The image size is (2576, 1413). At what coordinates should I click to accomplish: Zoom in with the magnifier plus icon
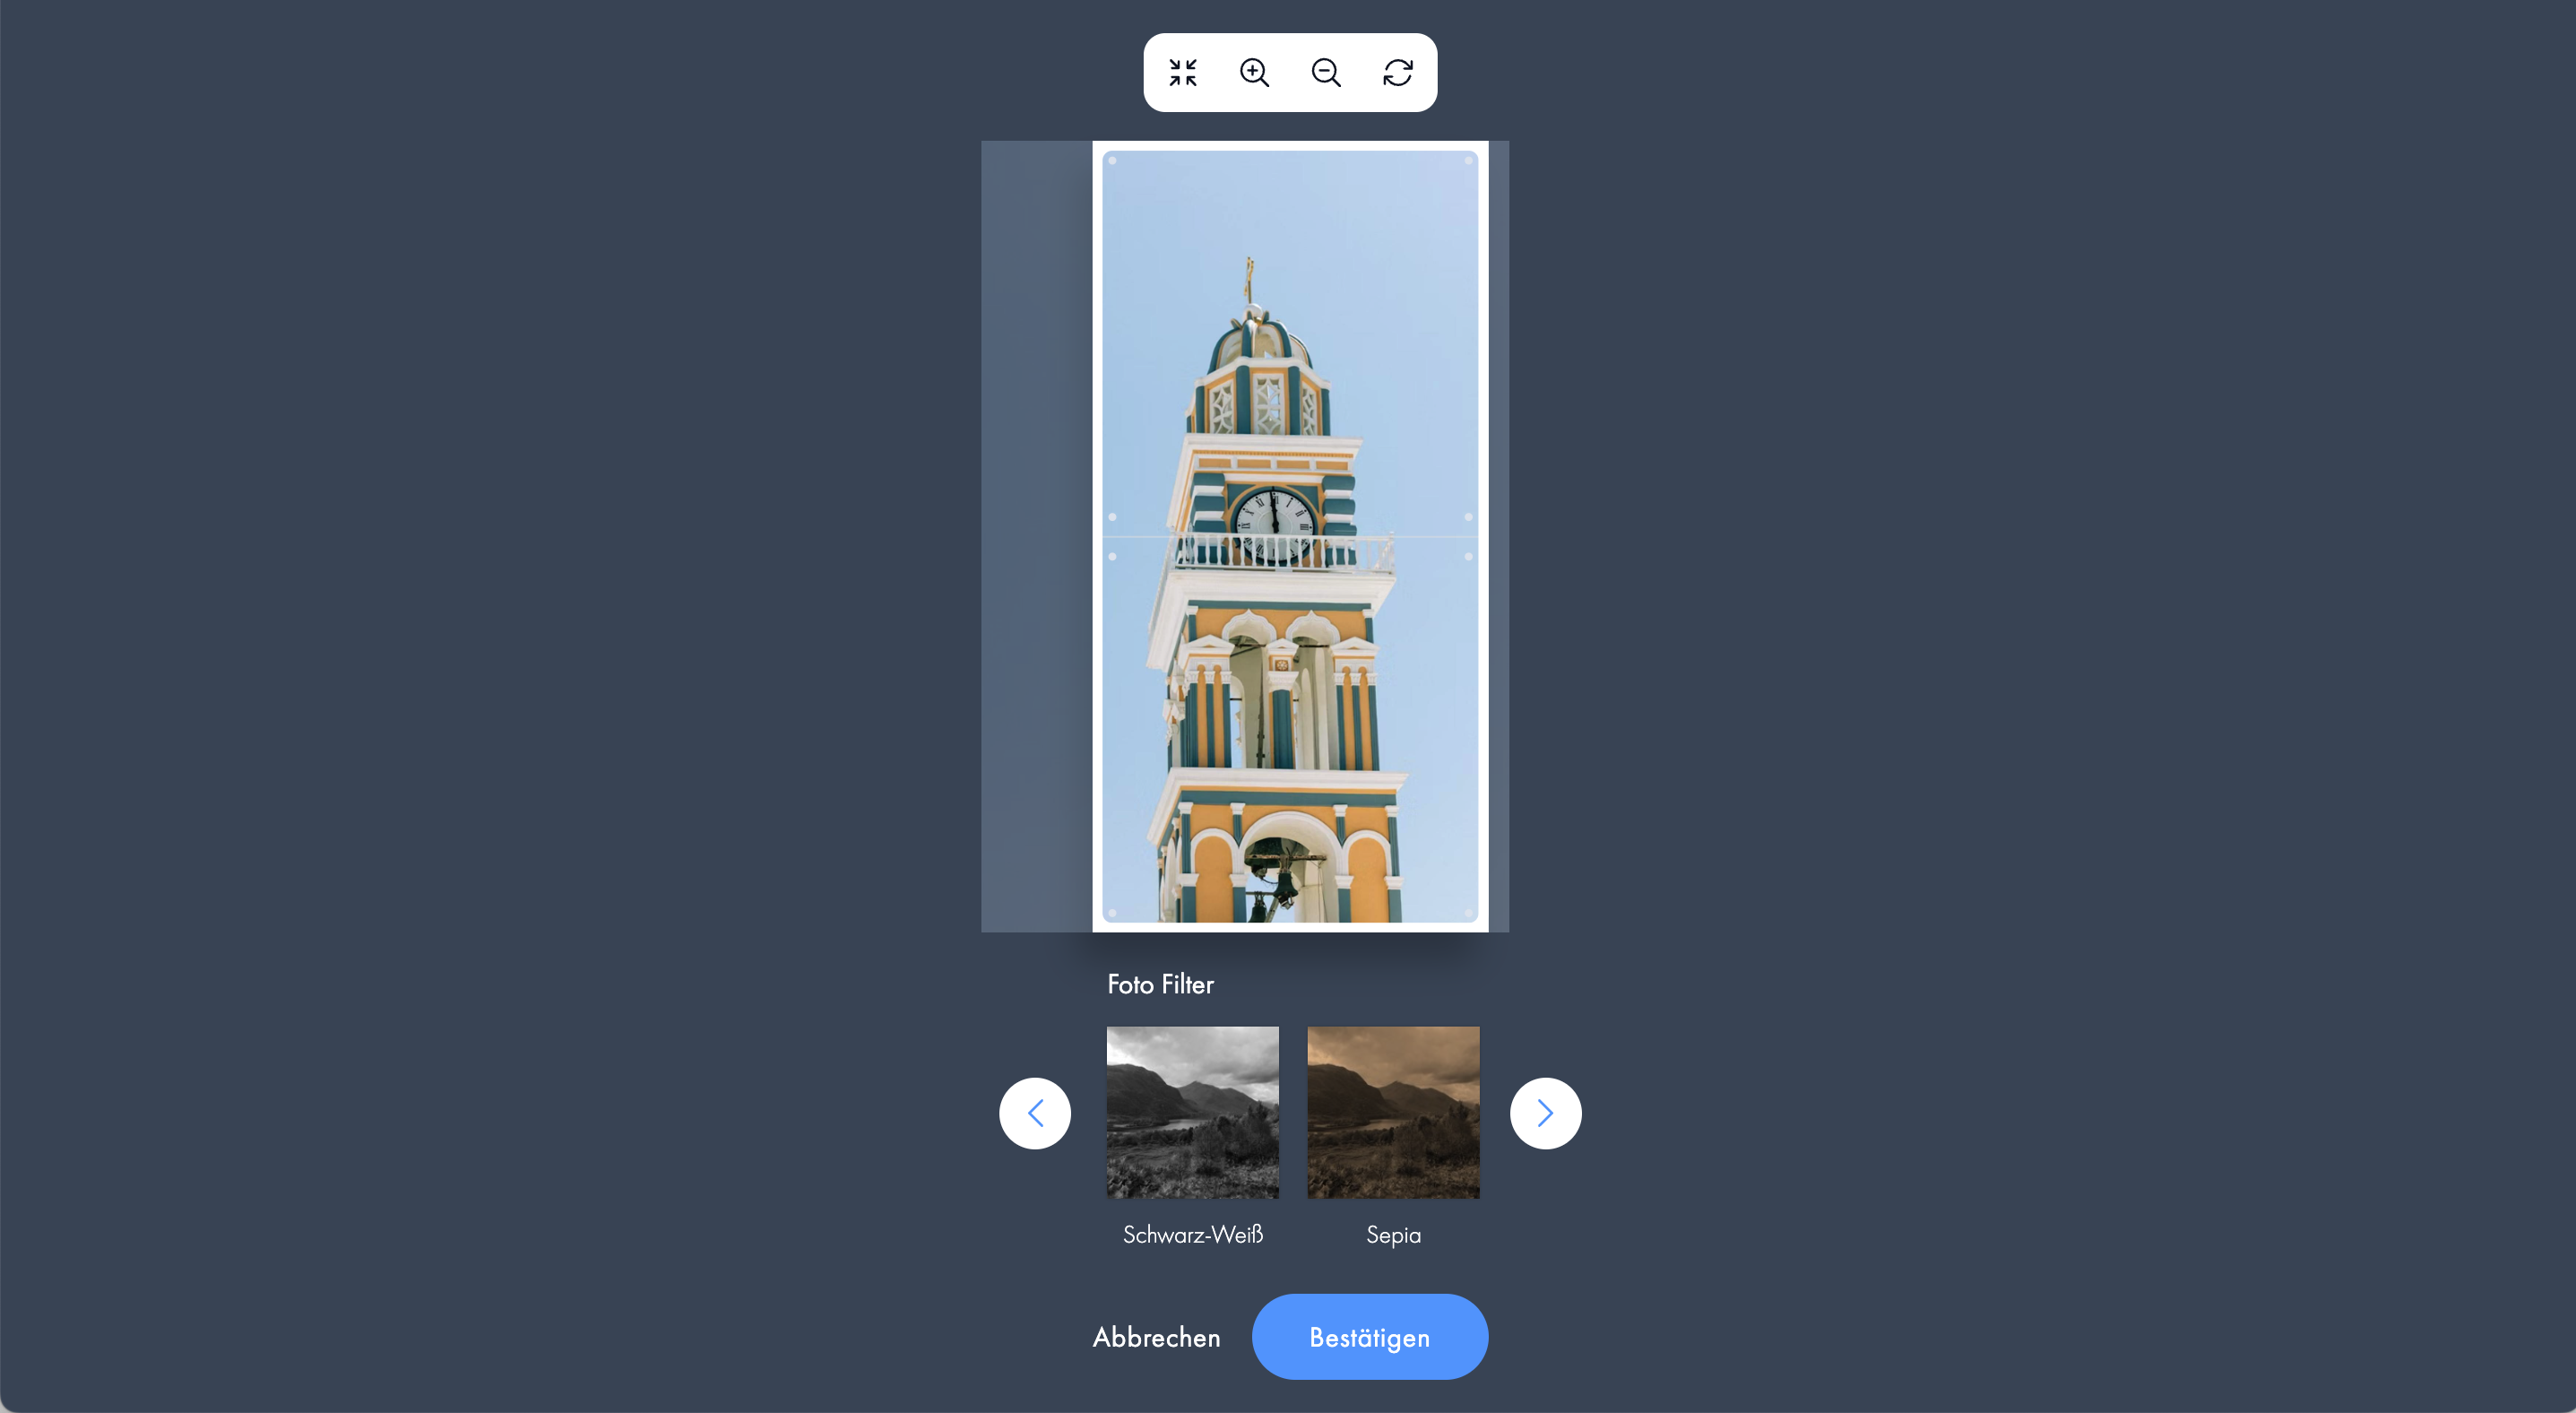point(1254,73)
